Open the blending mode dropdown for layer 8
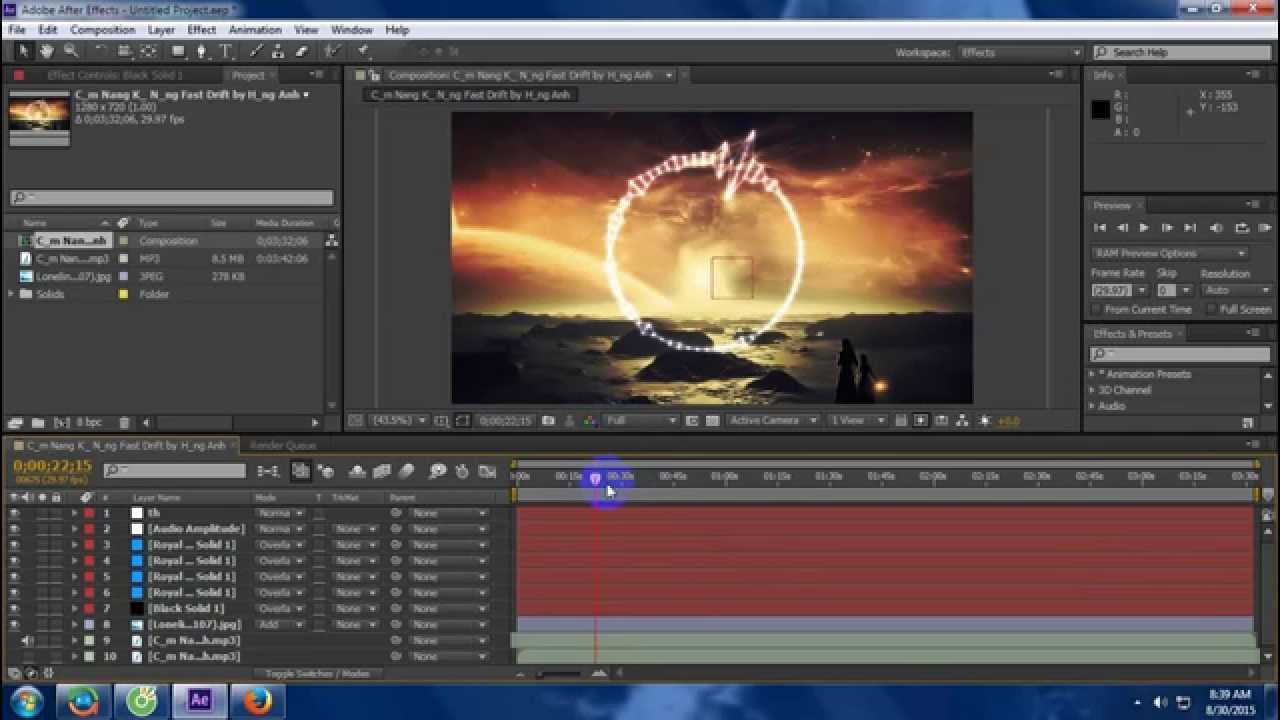 pyautogui.click(x=280, y=625)
